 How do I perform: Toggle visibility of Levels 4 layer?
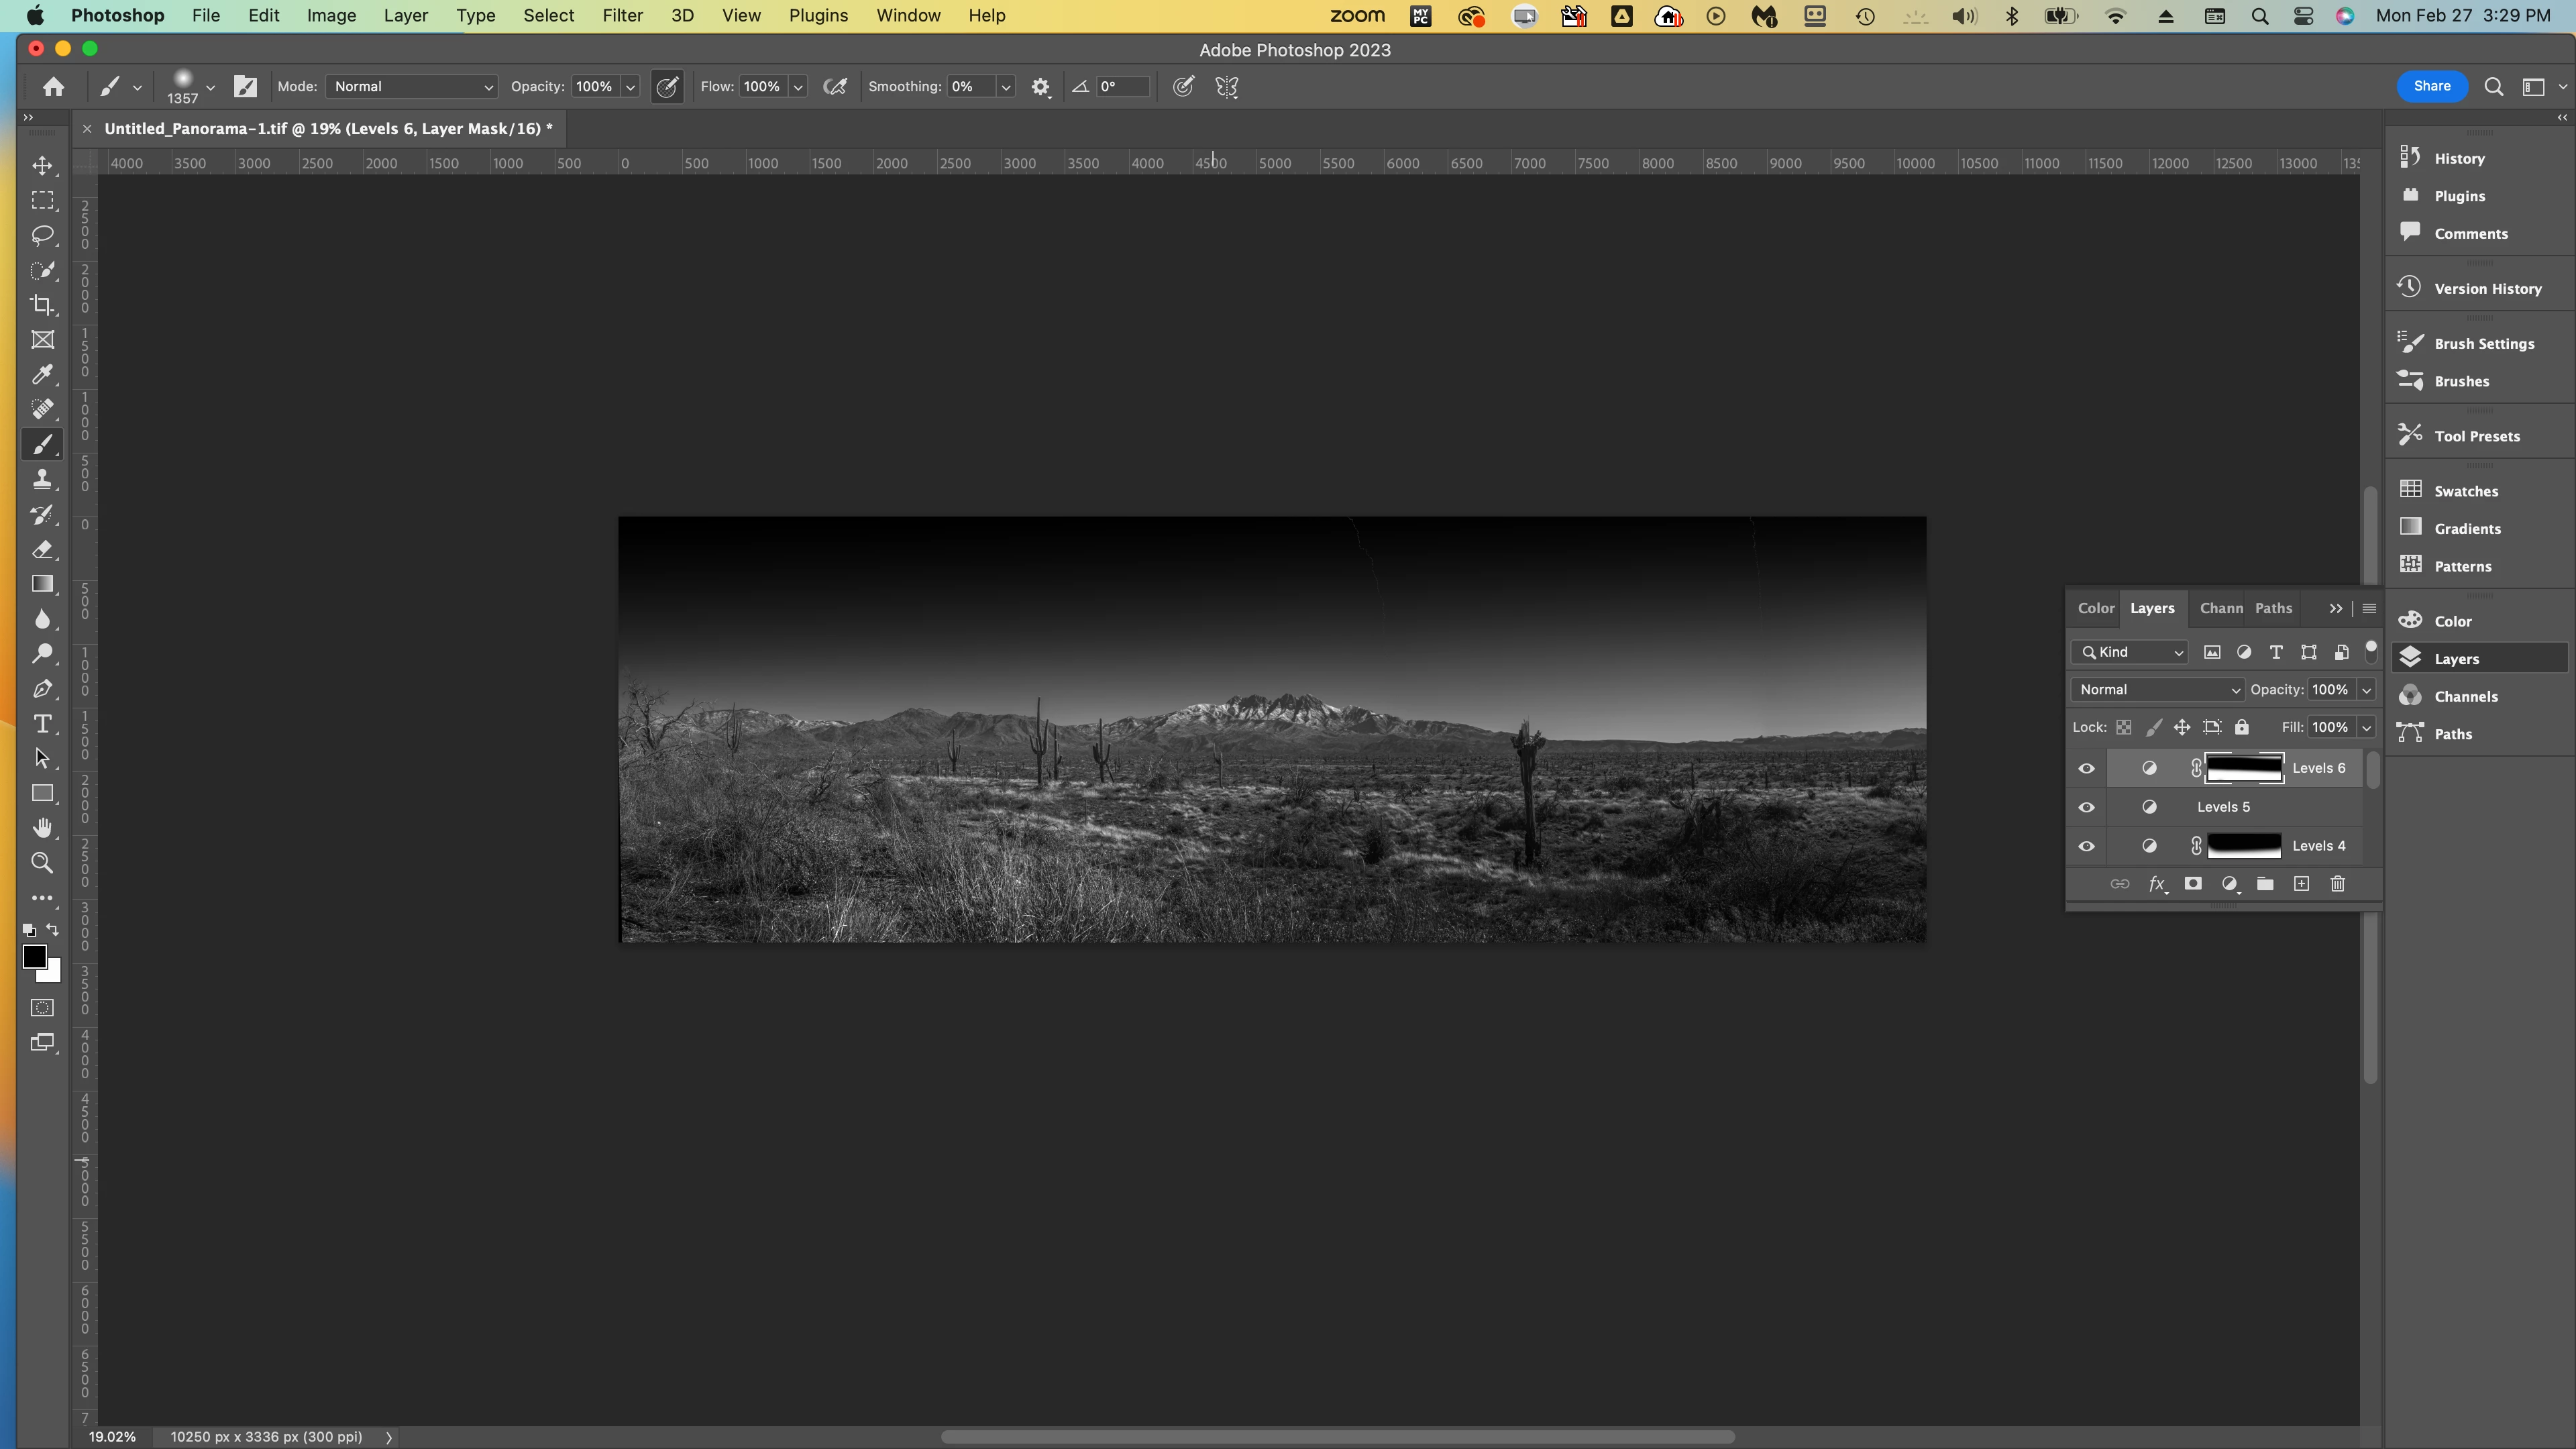2086,846
